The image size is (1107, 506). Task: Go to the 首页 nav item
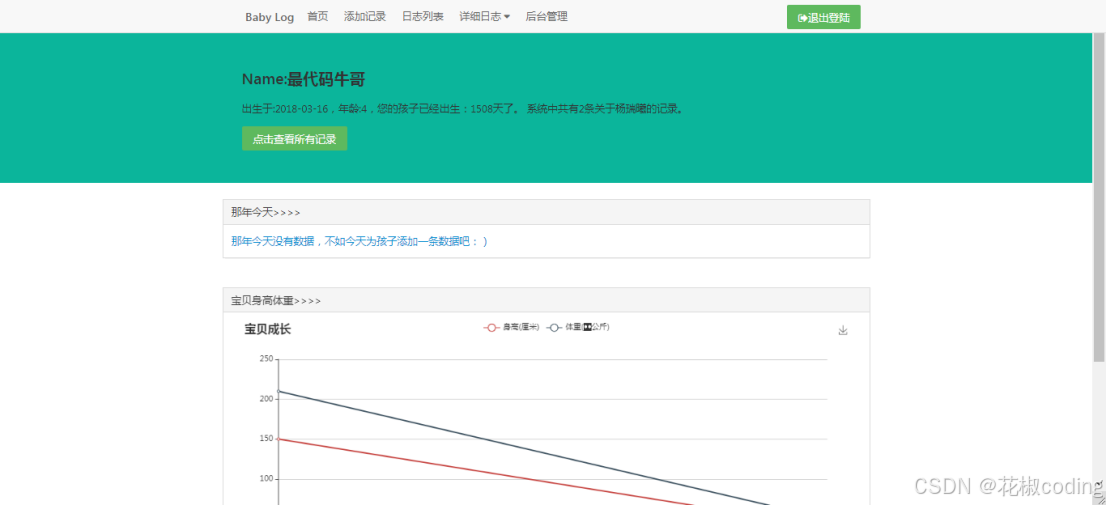318,17
